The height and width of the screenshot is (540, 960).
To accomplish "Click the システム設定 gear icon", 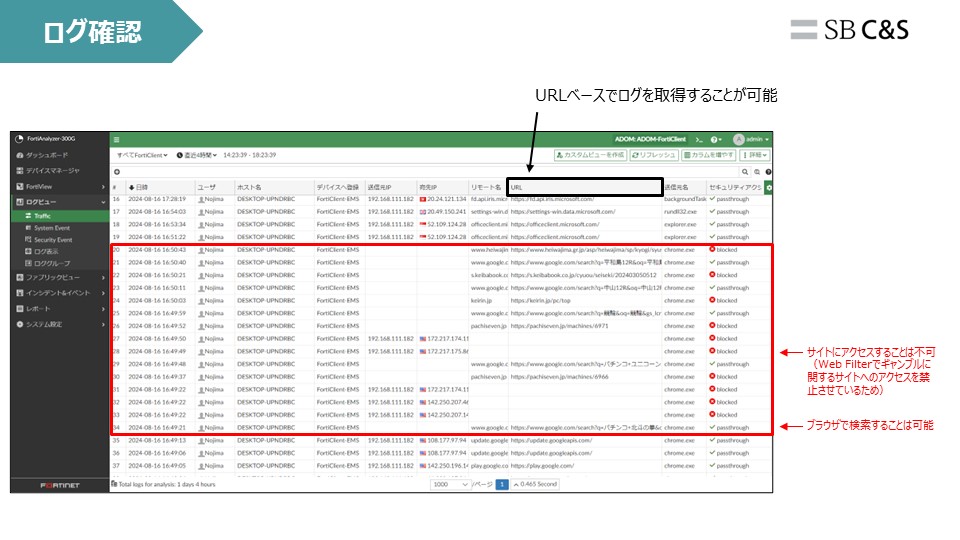I will 20,324.
